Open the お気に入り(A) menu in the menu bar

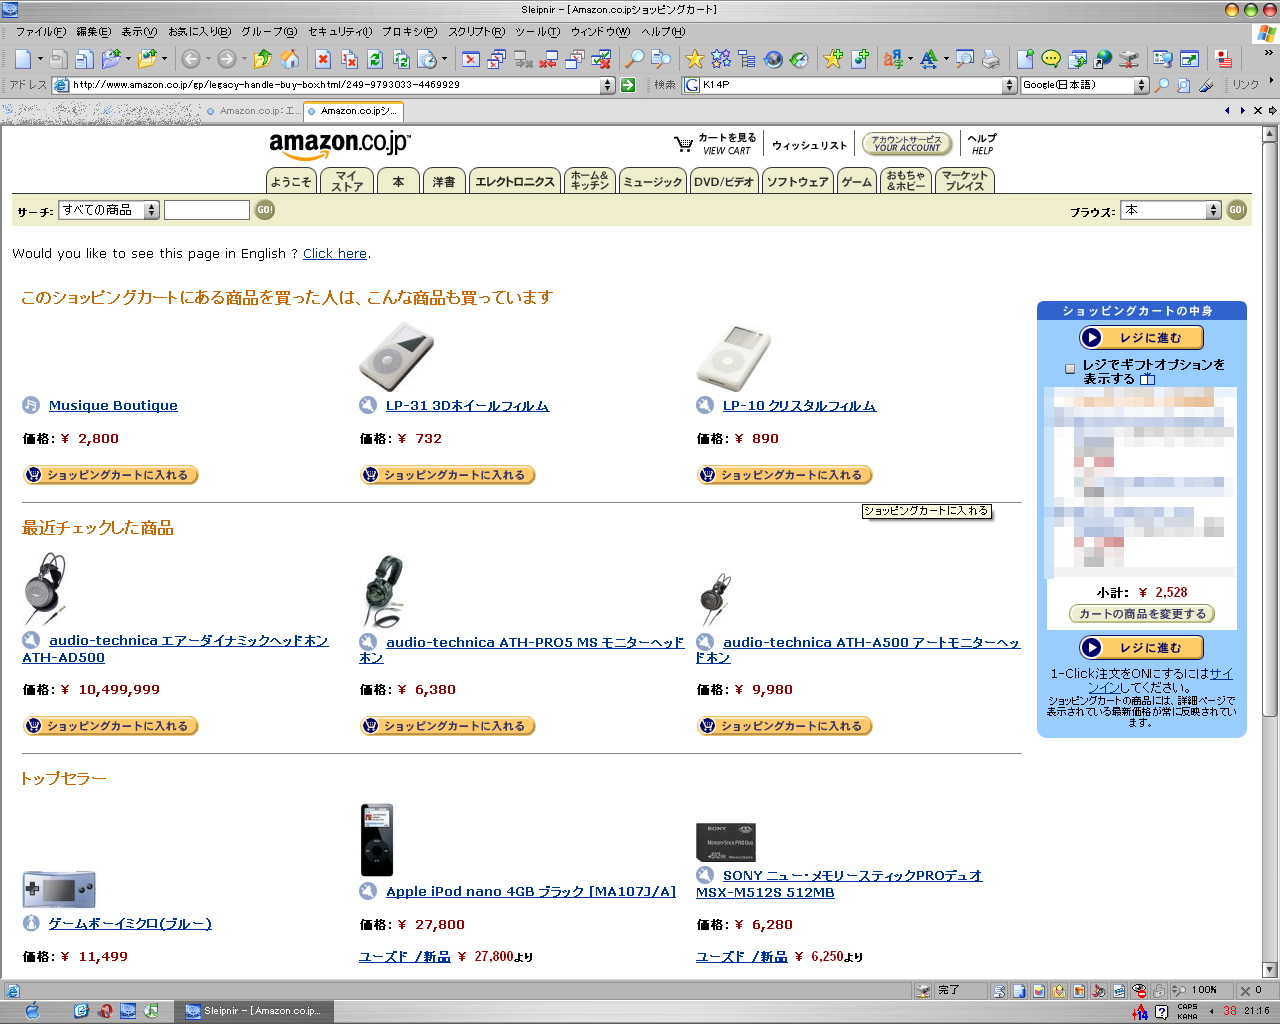click(199, 31)
